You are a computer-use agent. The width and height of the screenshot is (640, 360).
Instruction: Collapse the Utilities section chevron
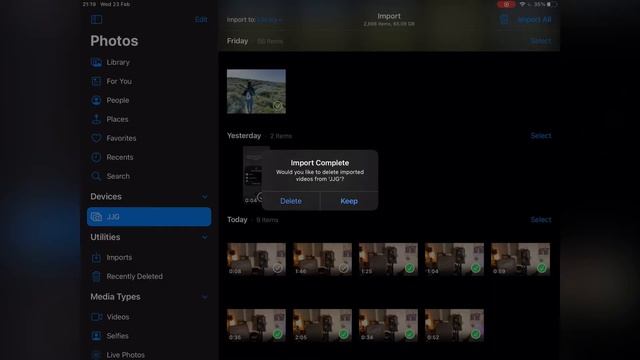click(204, 237)
